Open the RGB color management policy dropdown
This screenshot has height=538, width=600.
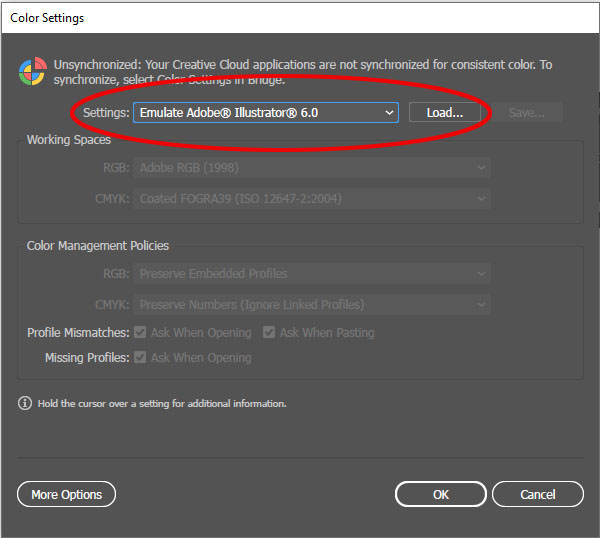click(x=312, y=273)
